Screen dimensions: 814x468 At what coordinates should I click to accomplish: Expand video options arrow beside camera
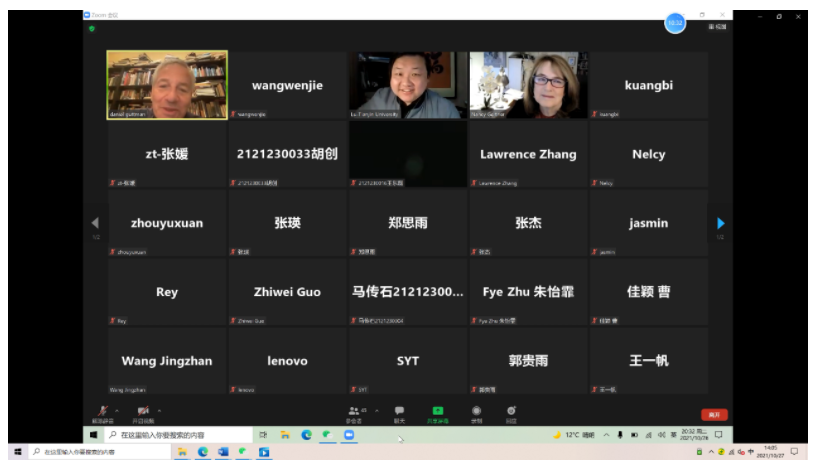tap(157, 409)
